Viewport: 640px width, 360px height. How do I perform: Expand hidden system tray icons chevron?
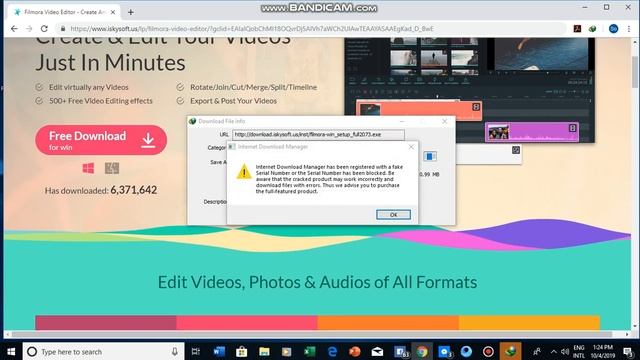click(553, 351)
